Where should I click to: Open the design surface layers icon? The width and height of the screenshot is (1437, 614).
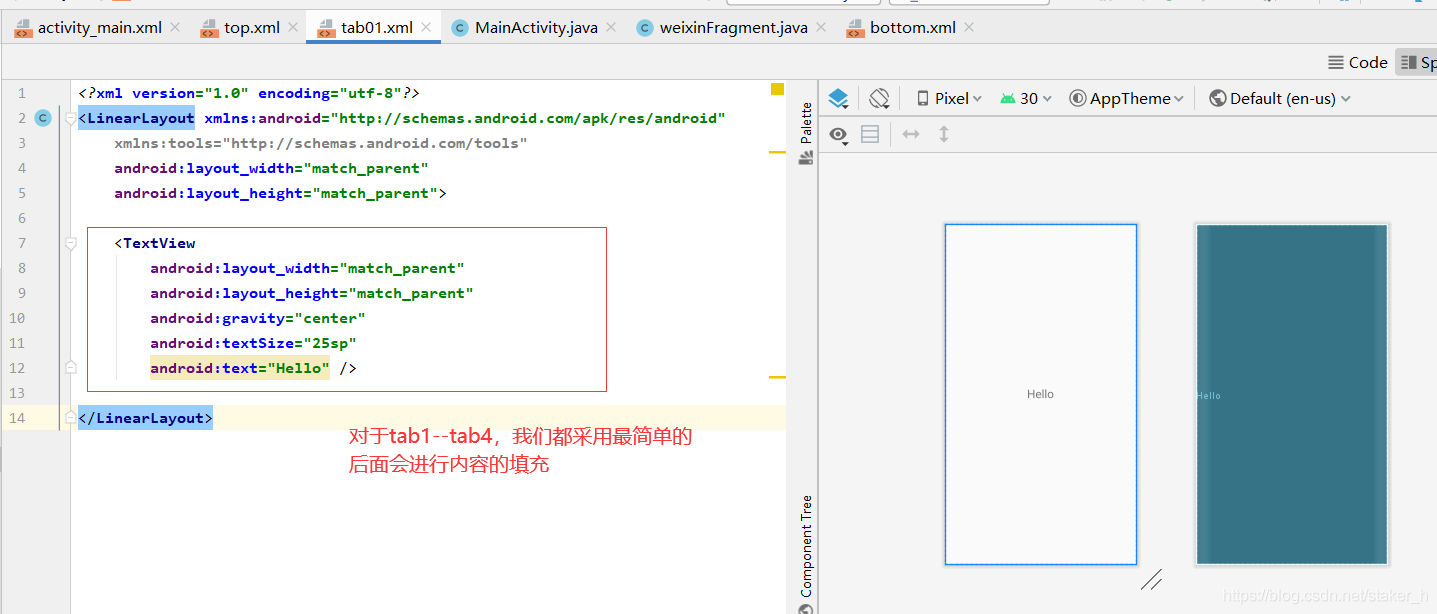(839, 98)
